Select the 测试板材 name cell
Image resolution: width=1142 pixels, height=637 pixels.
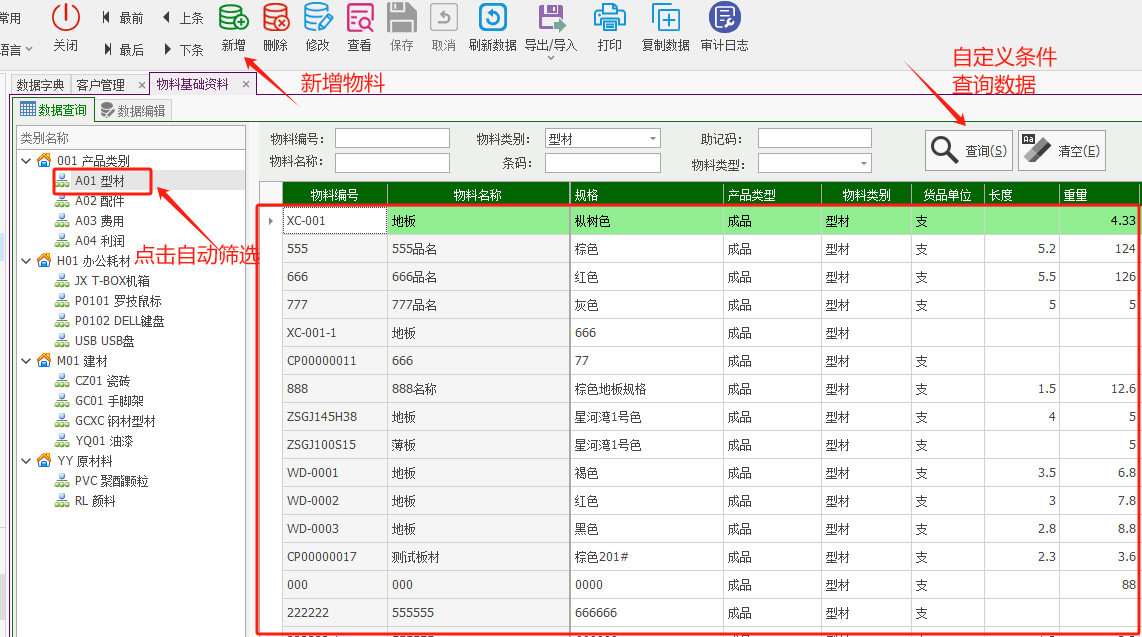click(x=478, y=556)
